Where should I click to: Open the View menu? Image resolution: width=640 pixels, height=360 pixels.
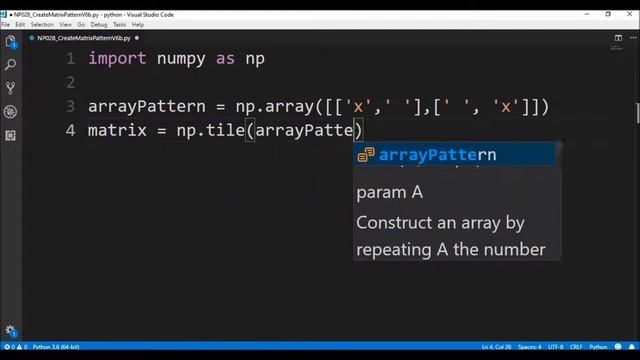pos(65,24)
